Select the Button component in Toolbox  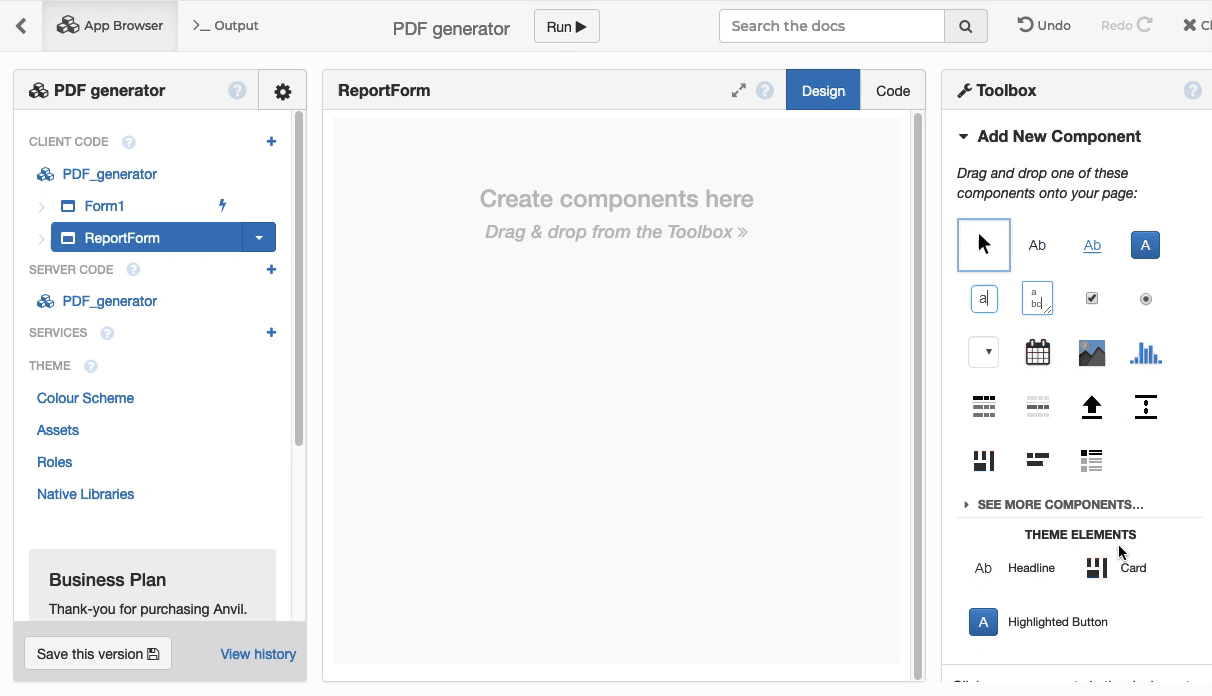tap(1145, 245)
